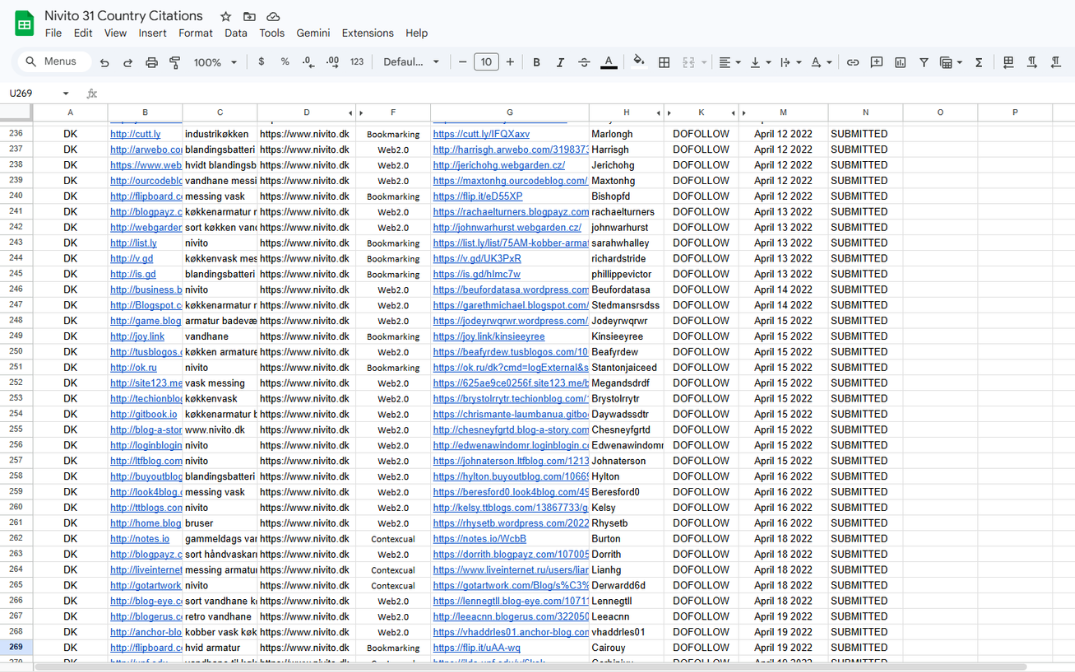Viewport: 1075px width, 672px height.
Task: Click the insert link icon
Action: click(853, 62)
